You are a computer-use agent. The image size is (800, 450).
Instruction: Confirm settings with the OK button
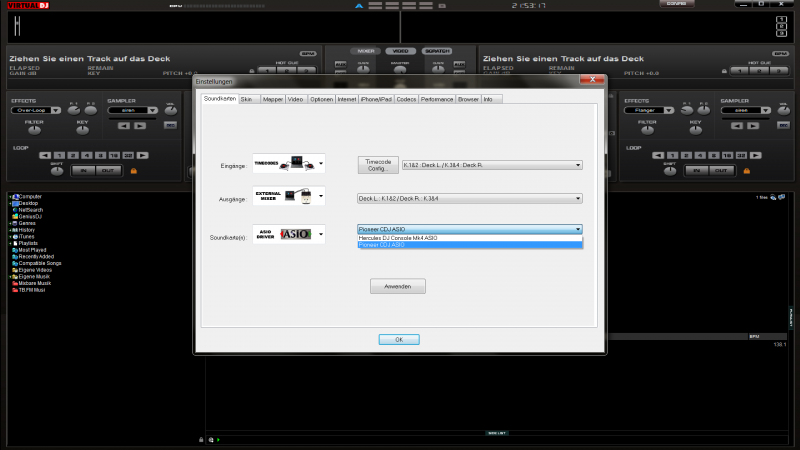(x=399, y=339)
